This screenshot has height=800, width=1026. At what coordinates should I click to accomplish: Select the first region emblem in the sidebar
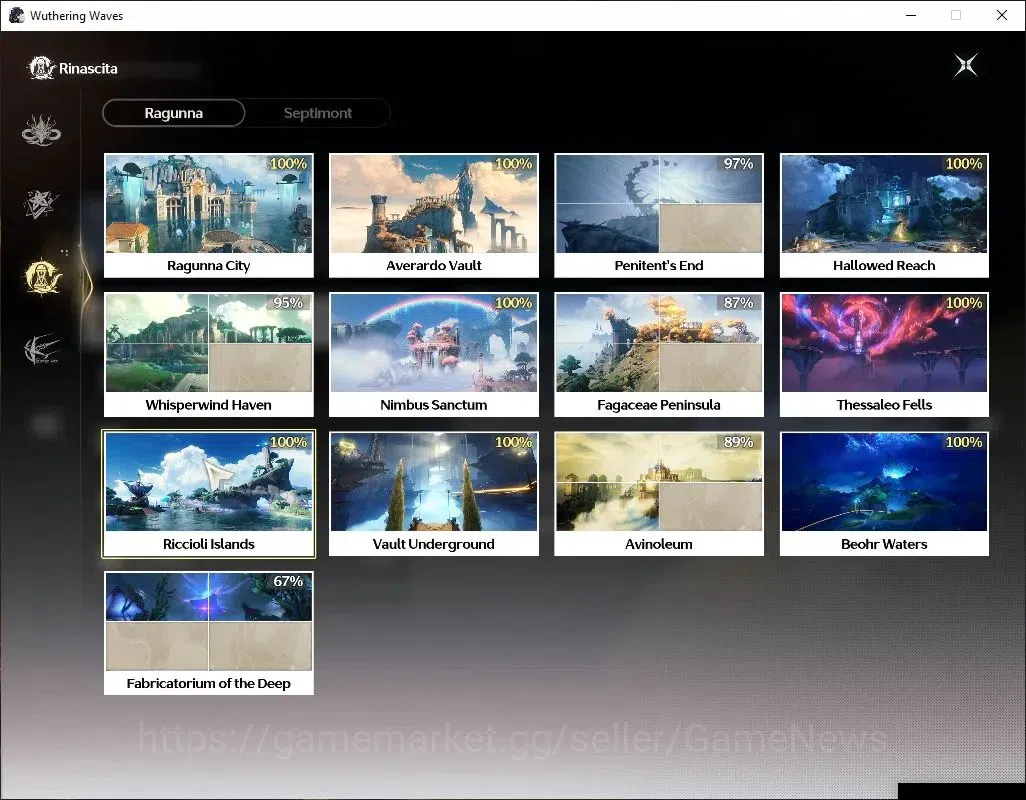click(x=41, y=130)
